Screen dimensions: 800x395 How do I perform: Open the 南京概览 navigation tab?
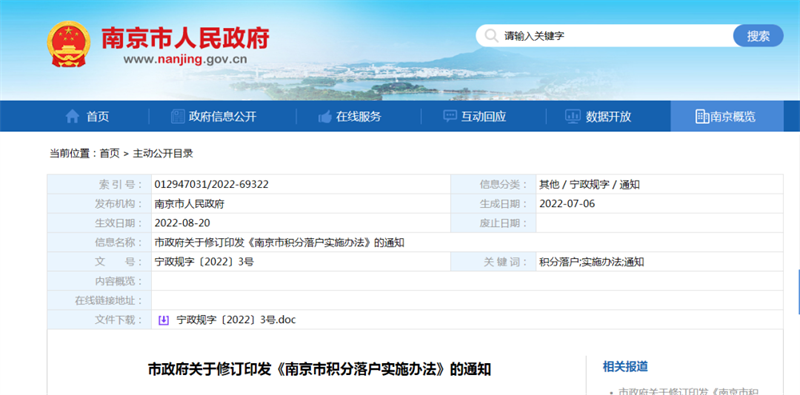[727, 116]
